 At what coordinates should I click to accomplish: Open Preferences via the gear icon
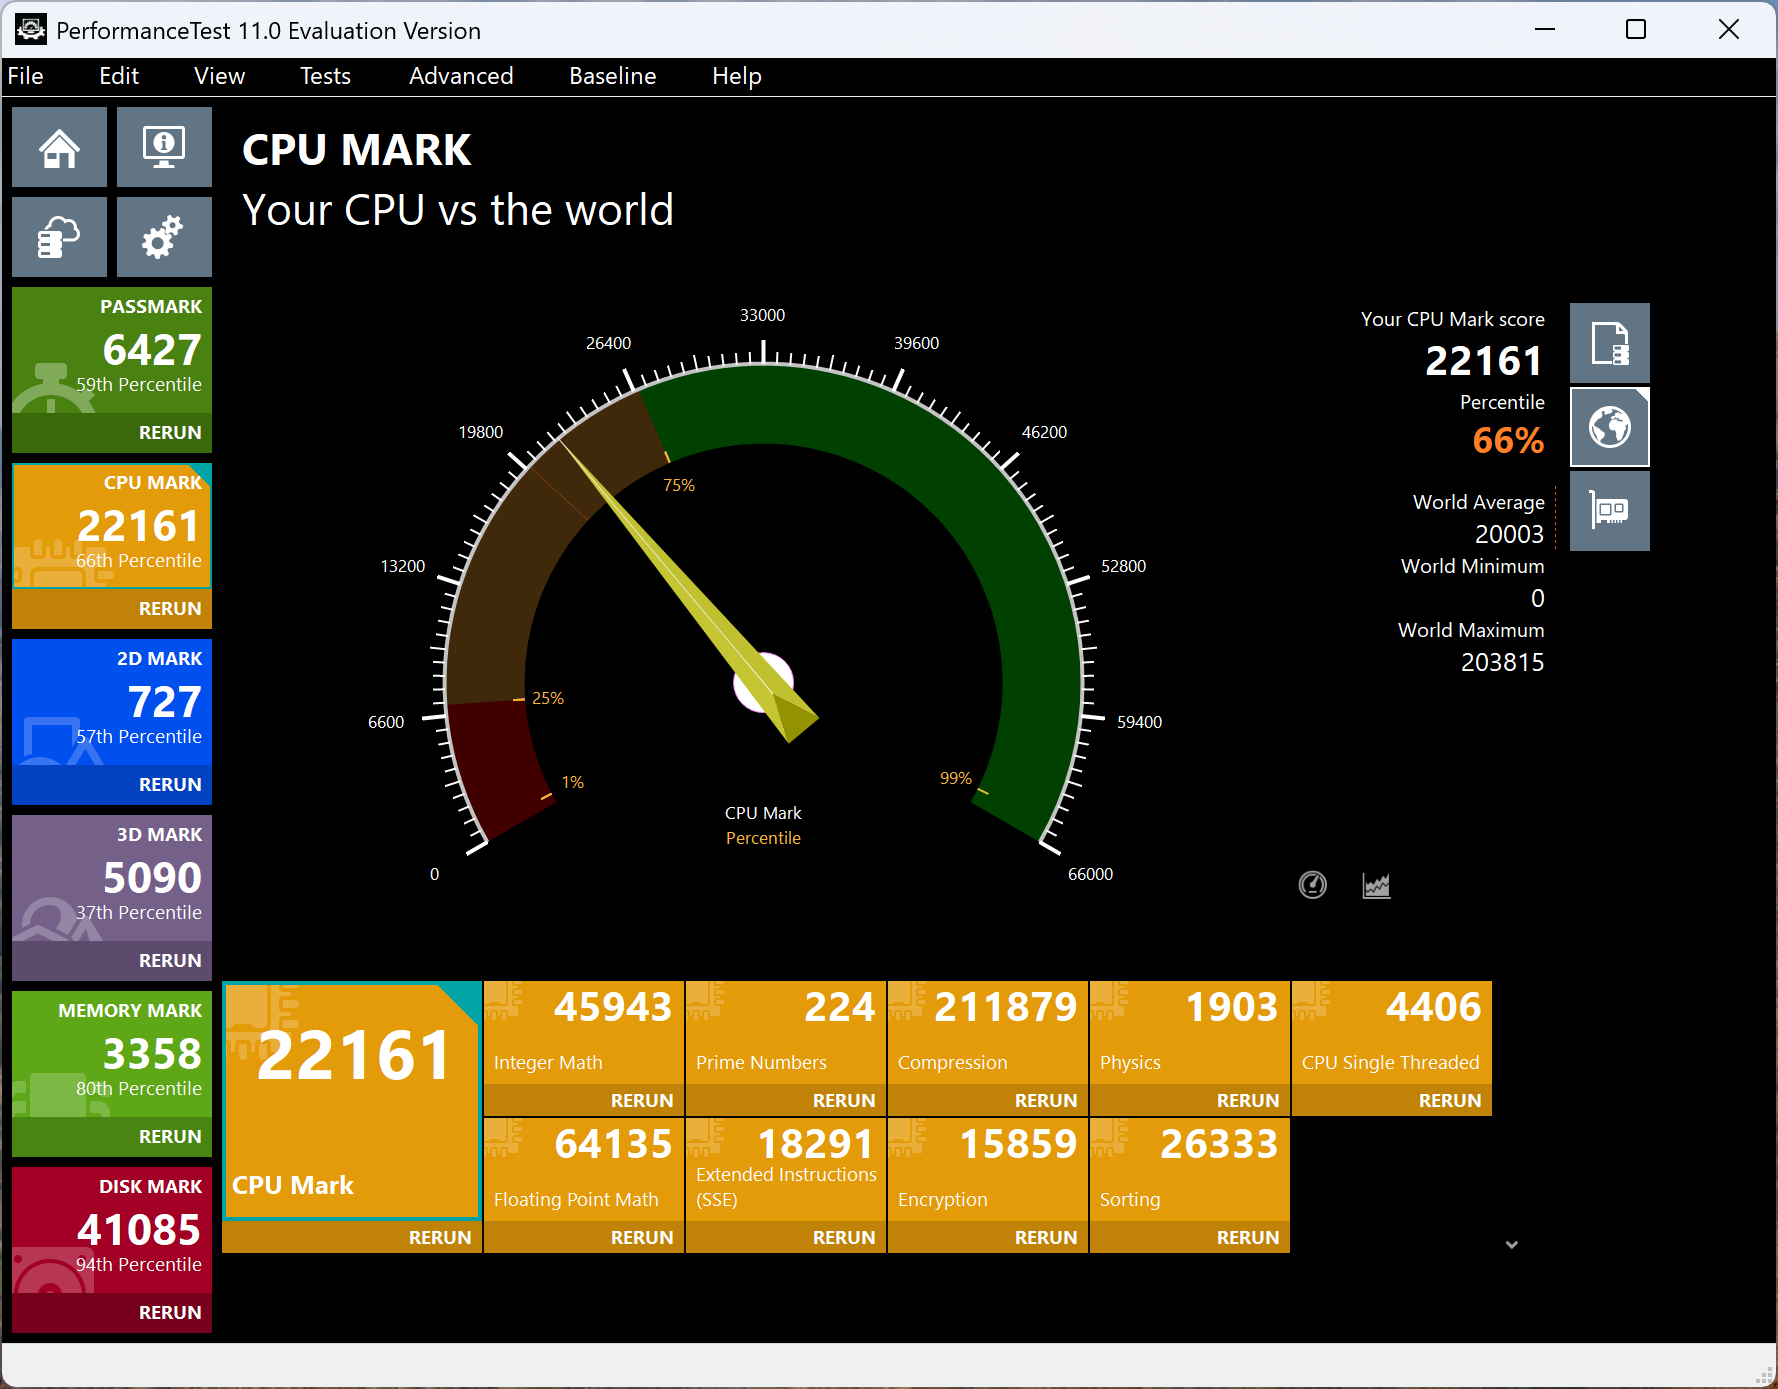[163, 237]
